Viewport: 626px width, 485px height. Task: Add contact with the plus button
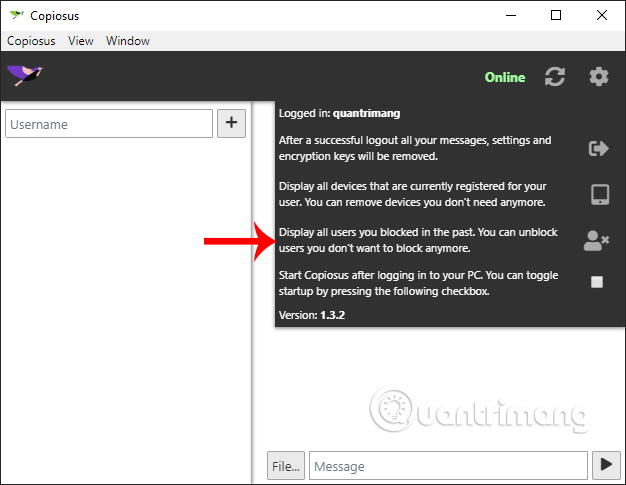pos(231,123)
